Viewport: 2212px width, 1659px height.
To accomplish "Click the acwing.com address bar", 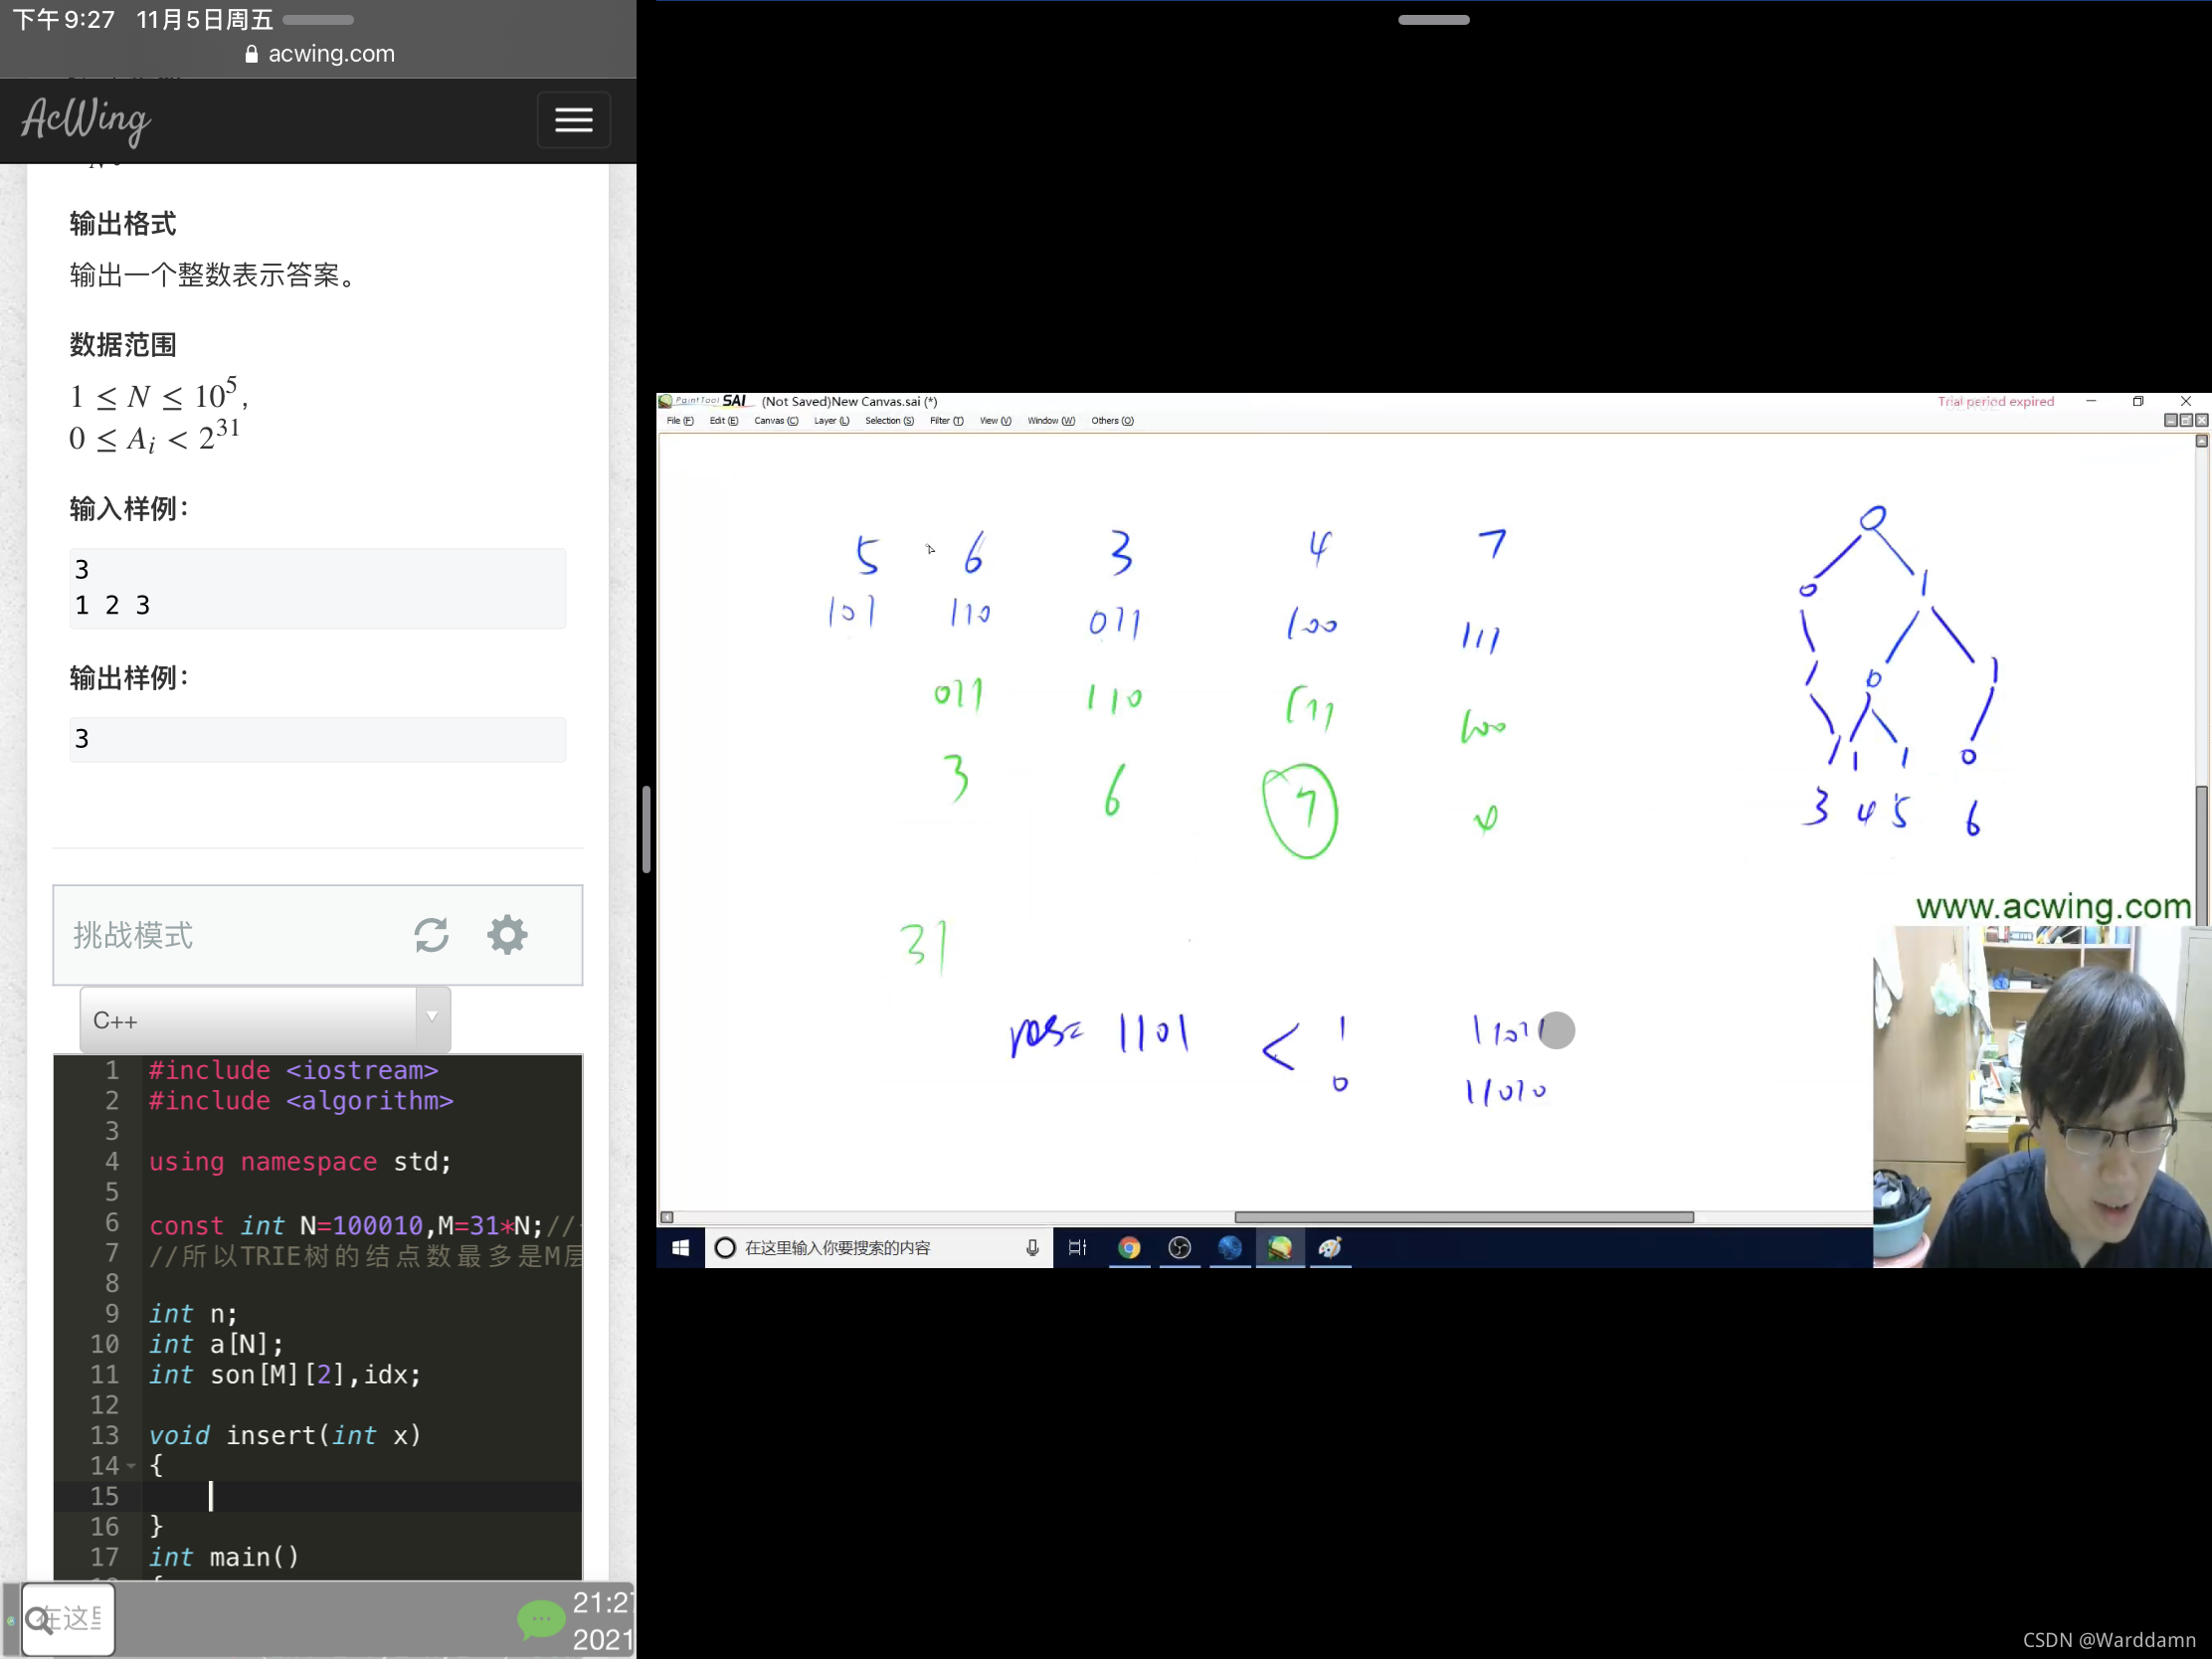I will [x=320, y=54].
